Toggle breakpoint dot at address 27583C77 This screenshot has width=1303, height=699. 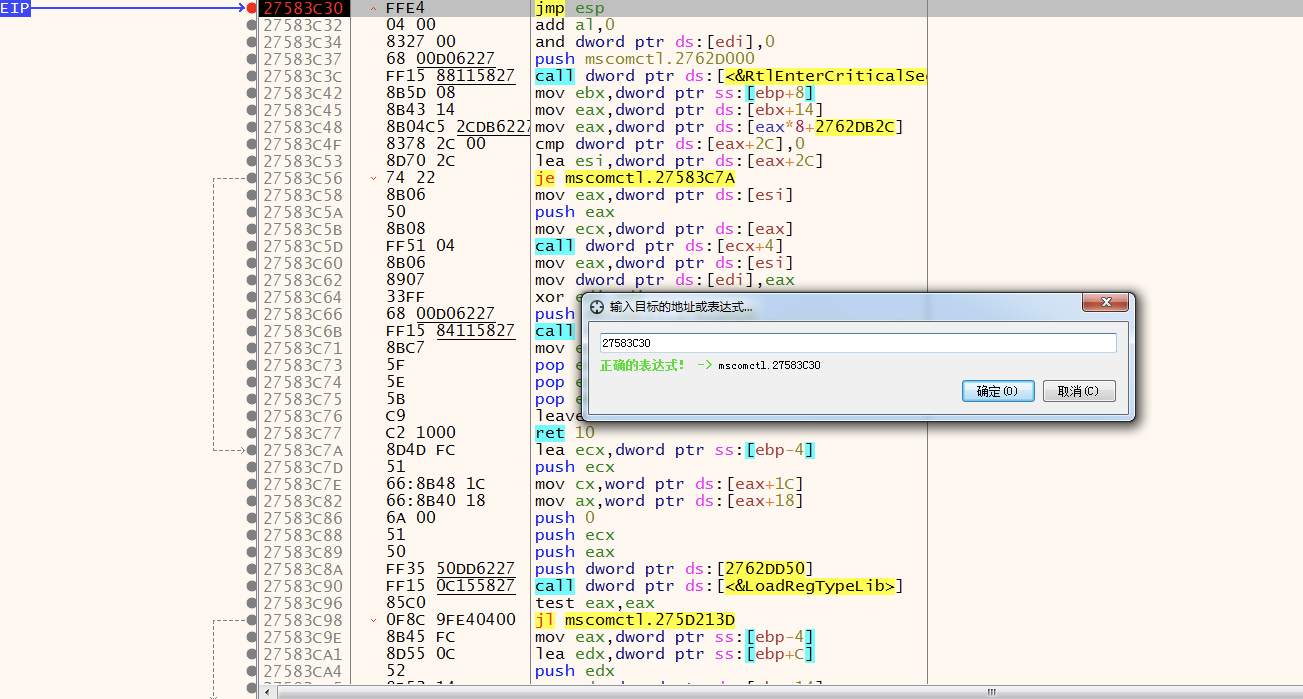(251, 433)
